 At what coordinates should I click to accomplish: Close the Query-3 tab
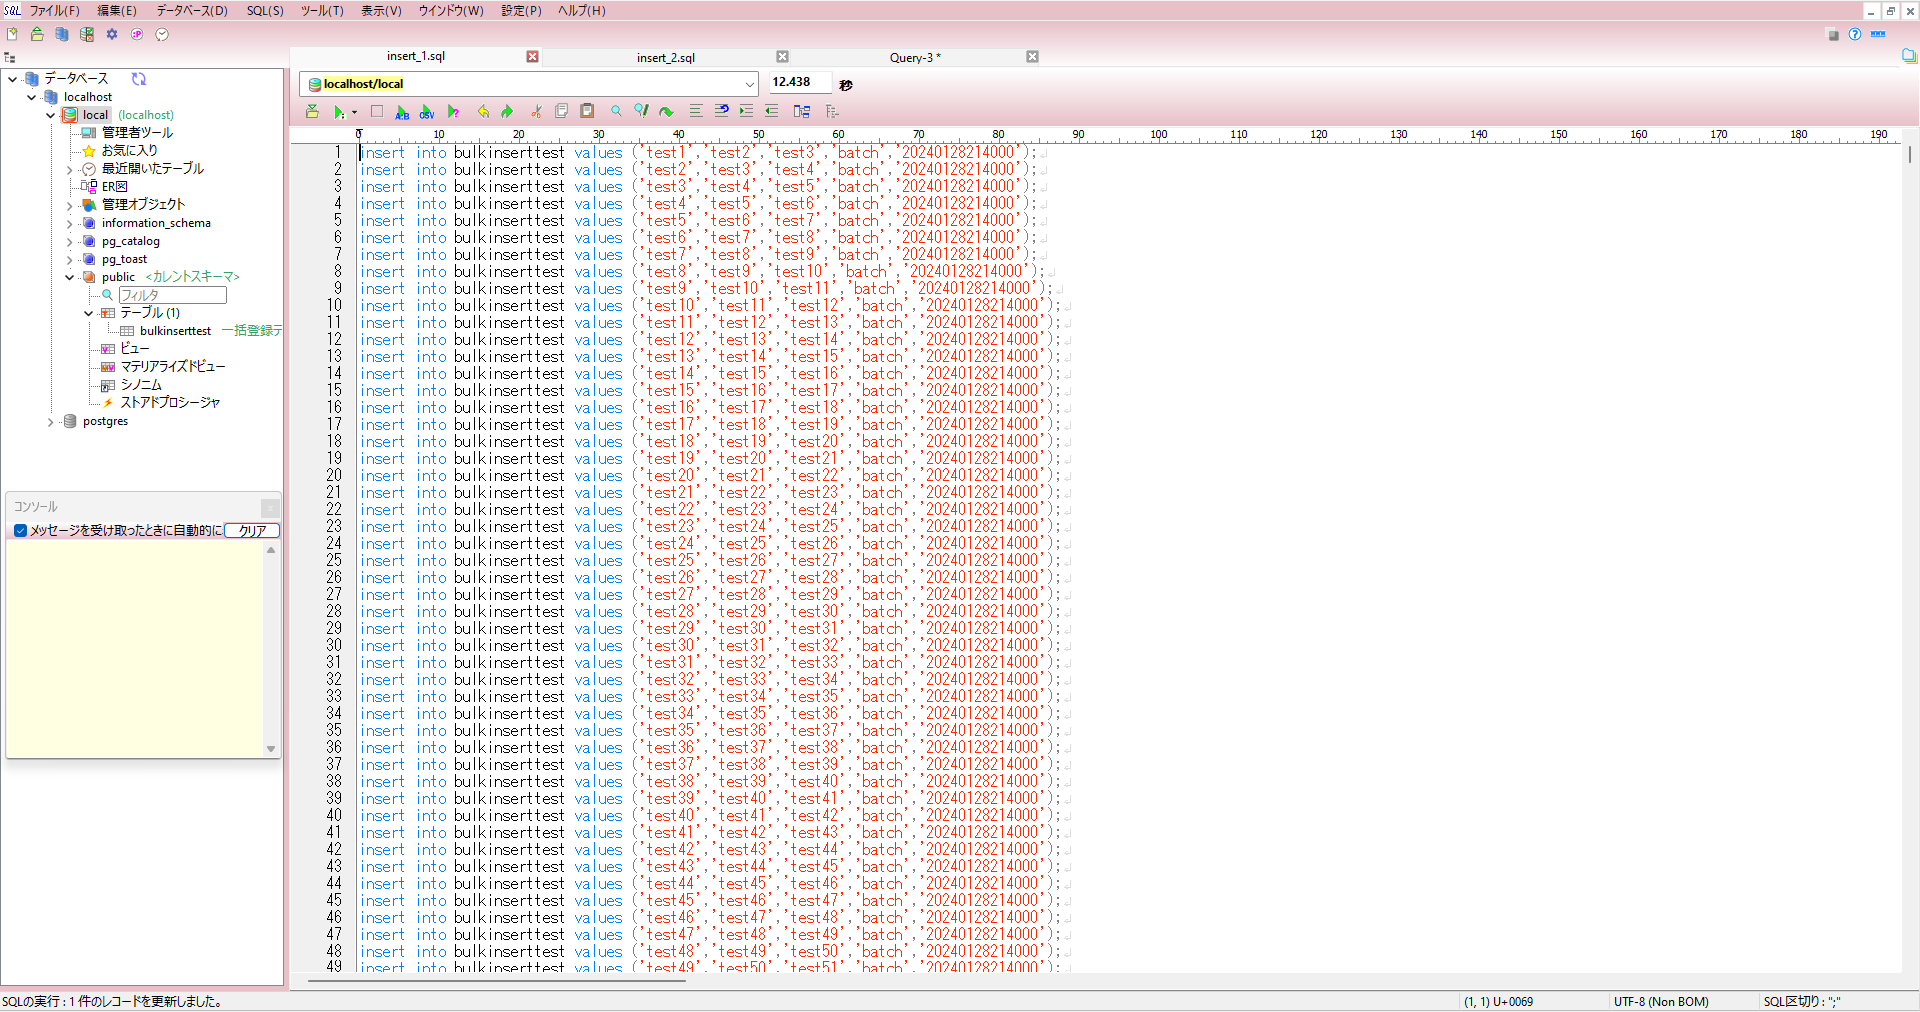point(1032,57)
